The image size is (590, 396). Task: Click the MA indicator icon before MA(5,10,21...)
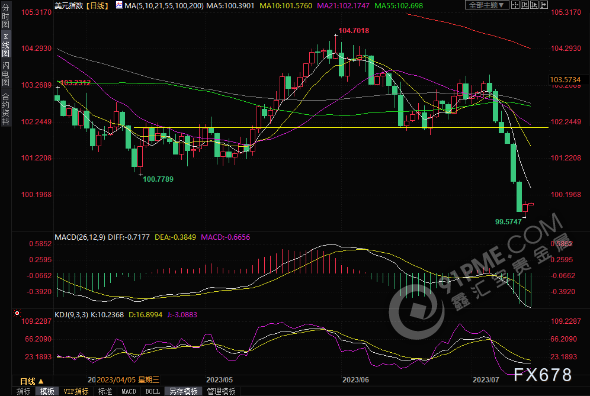click(x=119, y=5)
